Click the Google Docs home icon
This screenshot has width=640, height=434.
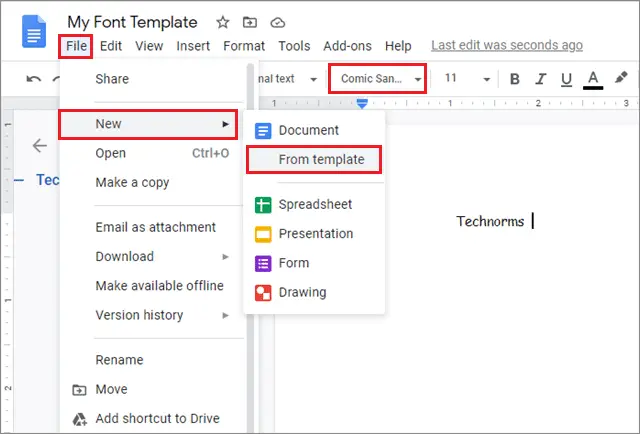[34, 31]
